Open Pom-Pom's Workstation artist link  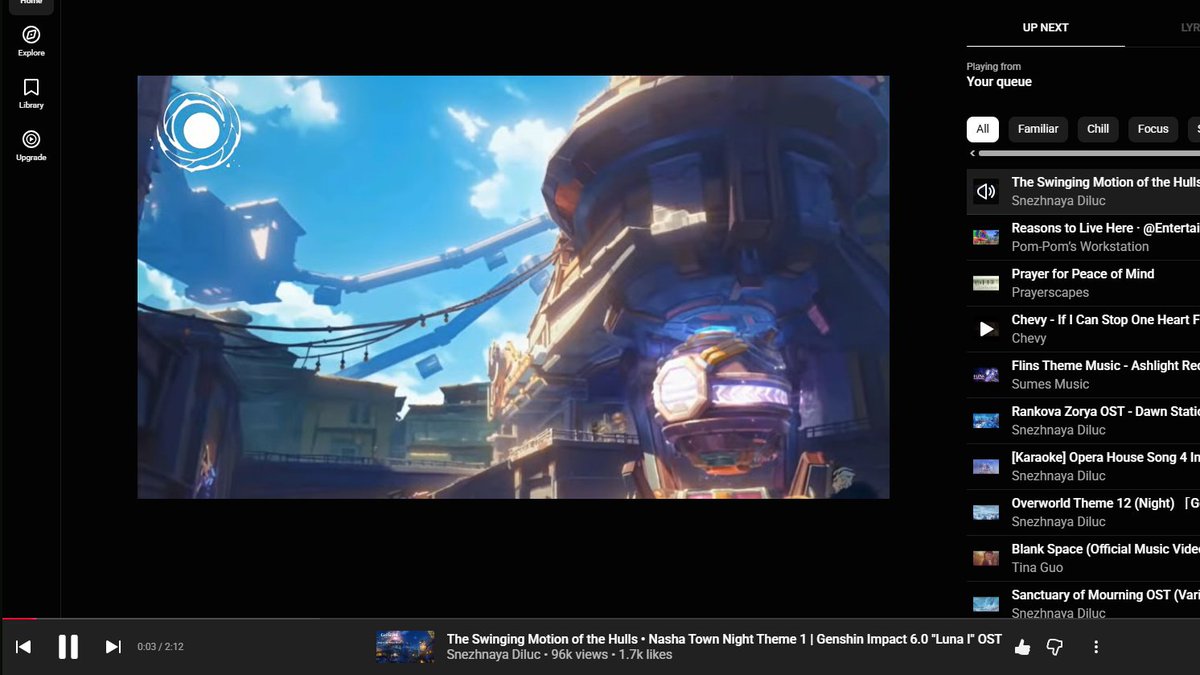1080,247
